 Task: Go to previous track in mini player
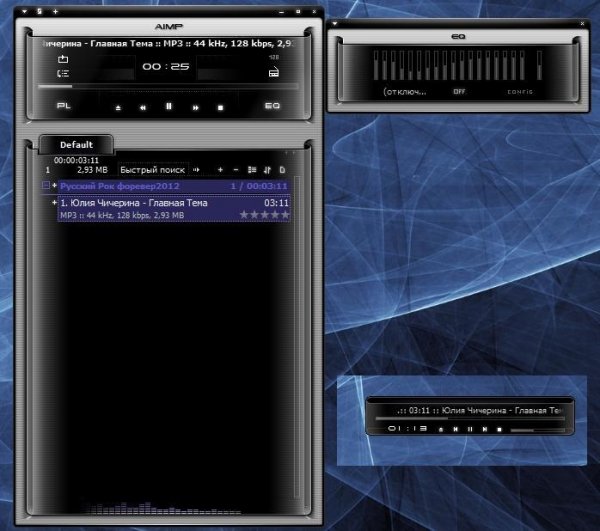pos(455,429)
